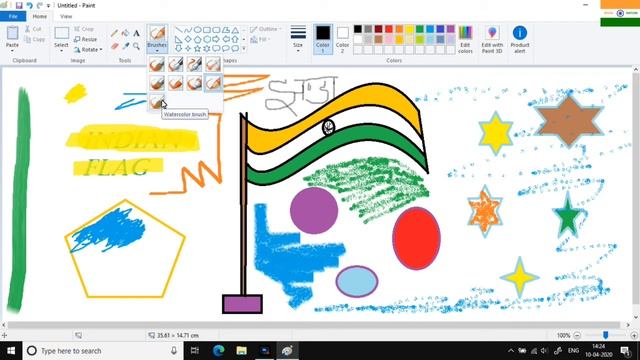The width and height of the screenshot is (640, 360).
Task: Open Microsoft Edge from taskbar
Action: tap(218, 351)
